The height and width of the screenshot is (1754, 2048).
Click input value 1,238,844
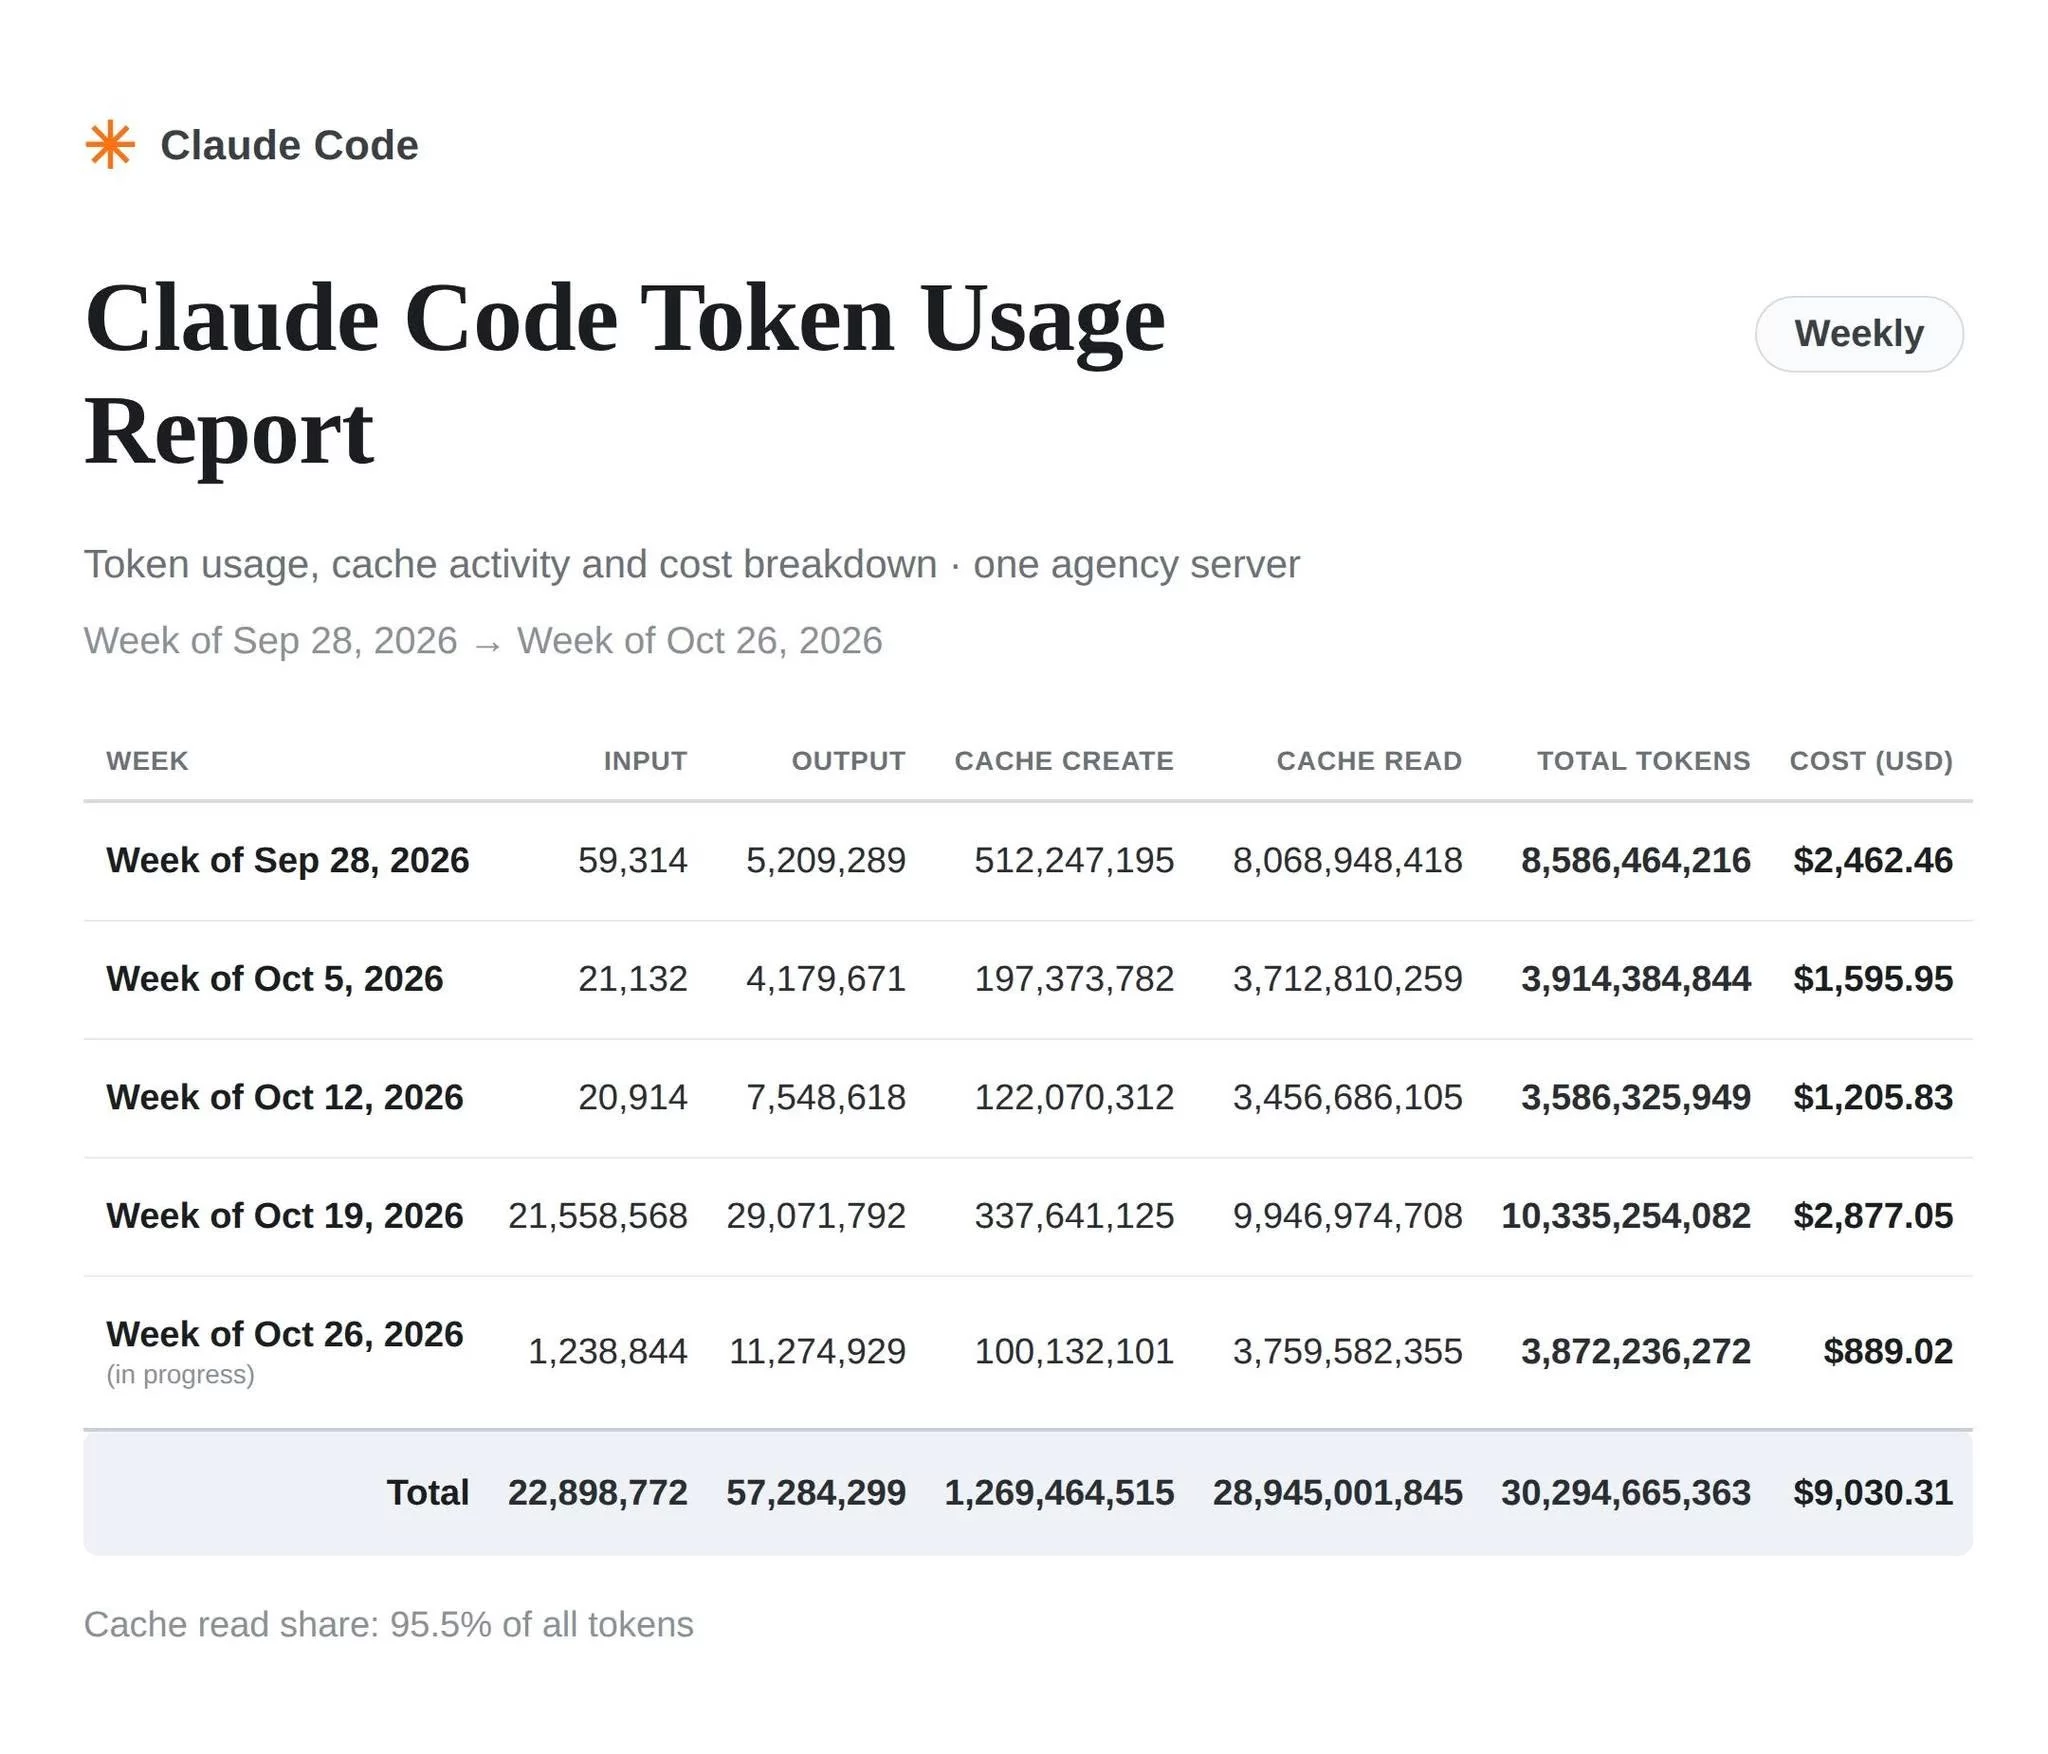(608, 1351)
